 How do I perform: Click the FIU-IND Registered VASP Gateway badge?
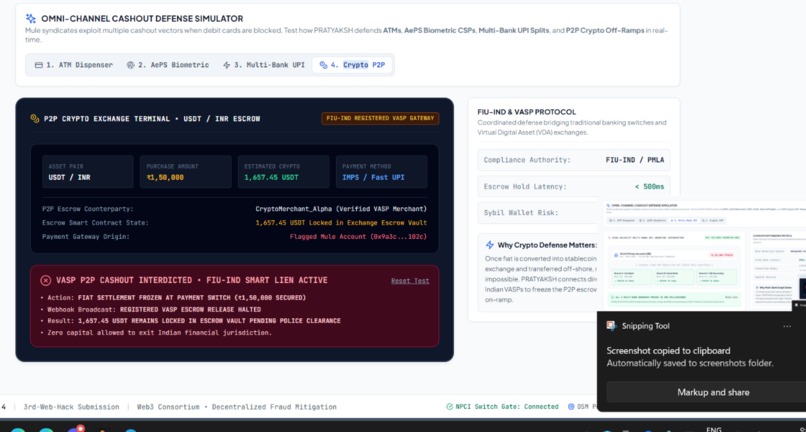point(380,118)
